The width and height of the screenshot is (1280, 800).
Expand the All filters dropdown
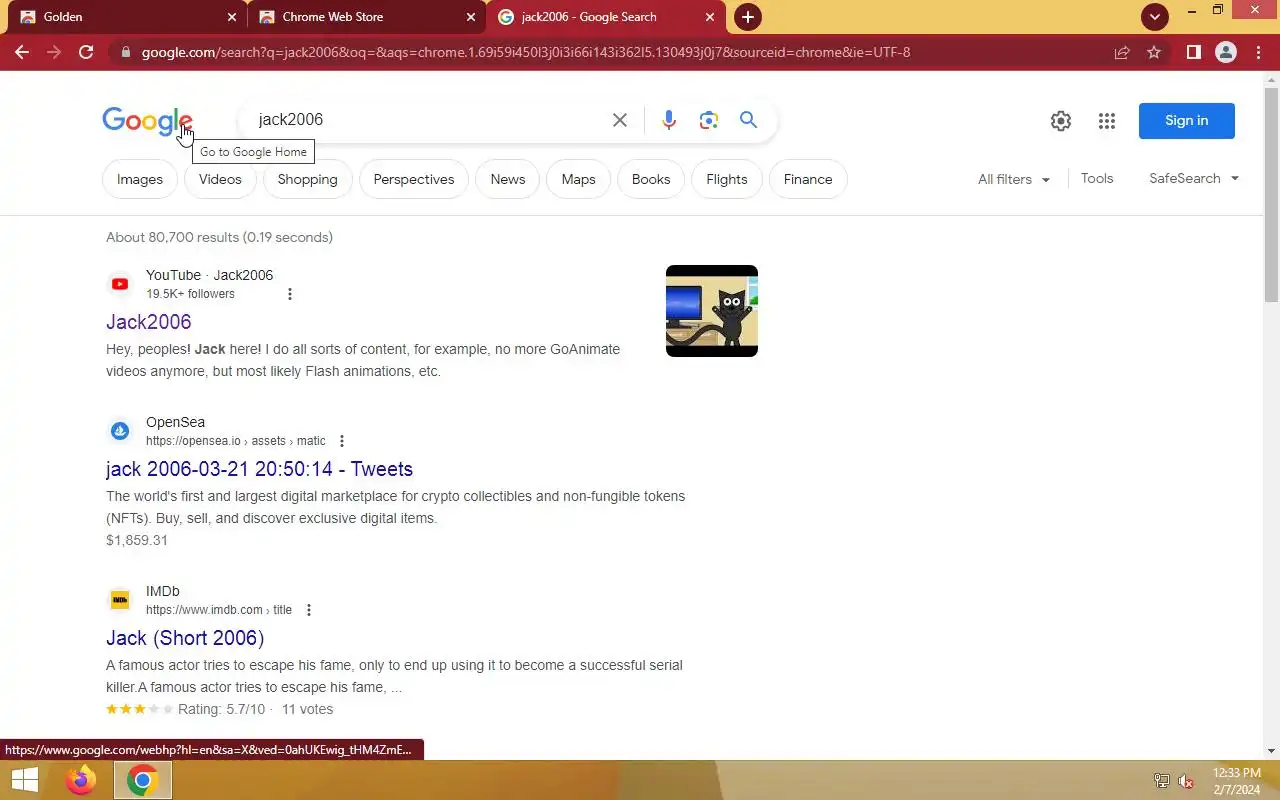point(1014,179)
